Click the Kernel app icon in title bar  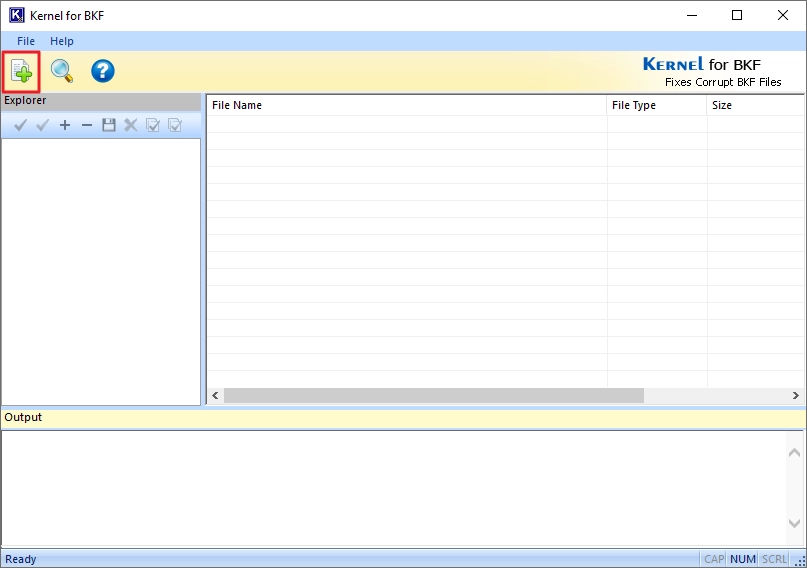coord(16,15)
